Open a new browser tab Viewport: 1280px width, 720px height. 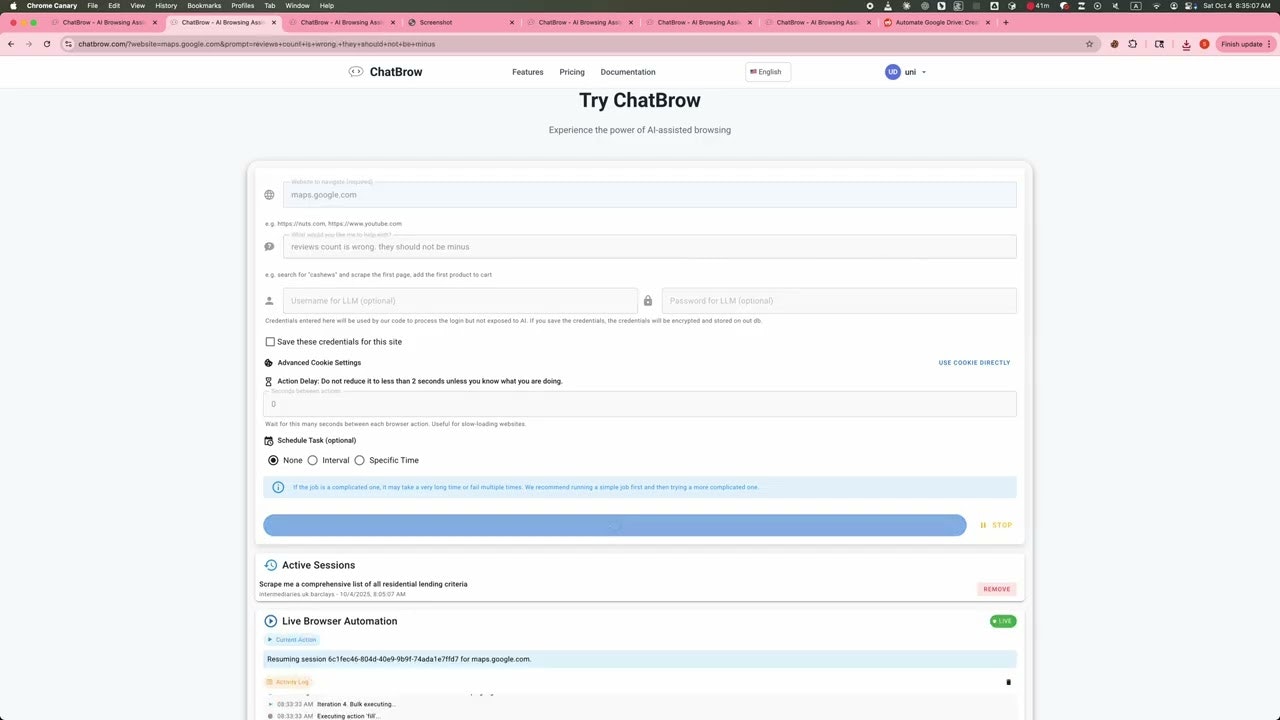1005,22
